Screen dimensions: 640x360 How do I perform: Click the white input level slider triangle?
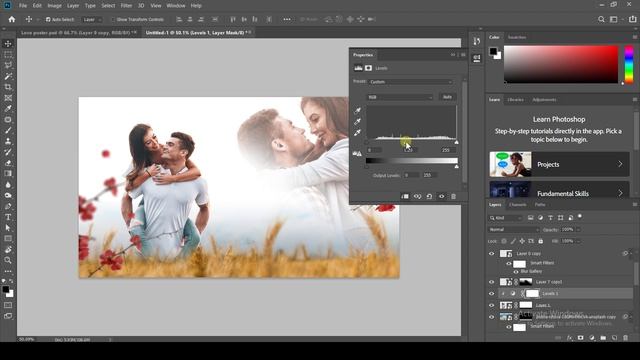click(x=456, y=142)
